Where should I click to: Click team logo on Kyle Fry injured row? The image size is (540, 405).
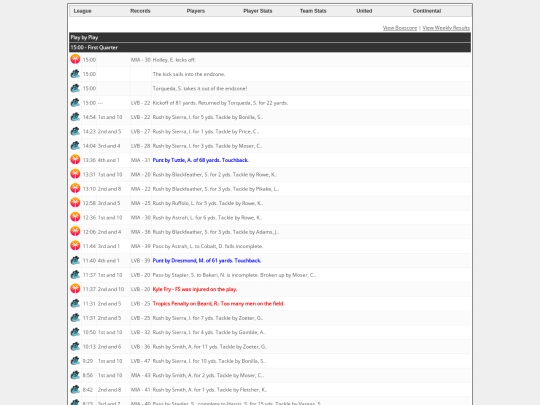click(75, 289)
